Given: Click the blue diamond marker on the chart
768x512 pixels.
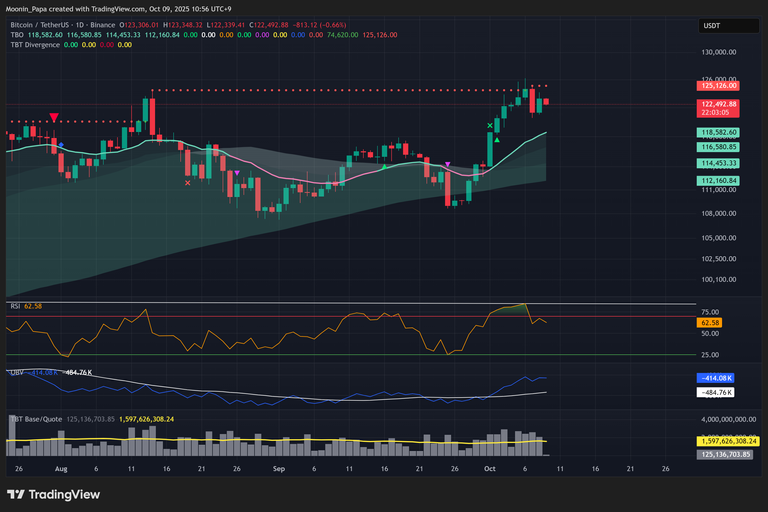Looking at the screenshot, I should 61,145.
